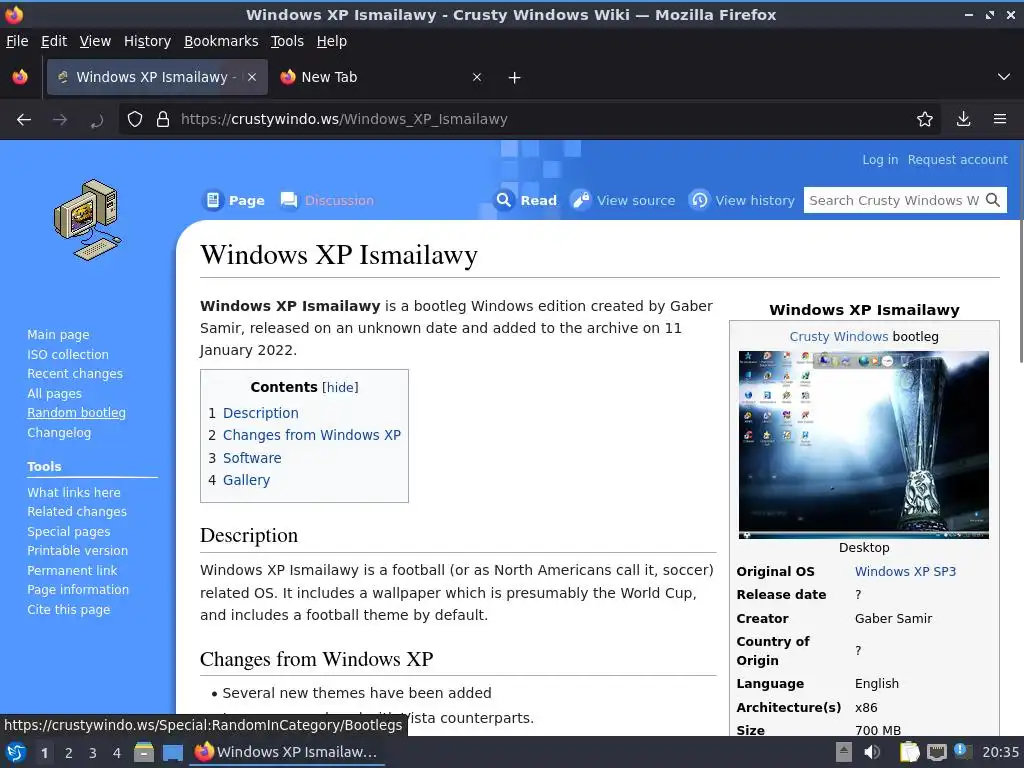Click the Cite this page link

pyautogui.click(x=69, y=609)
